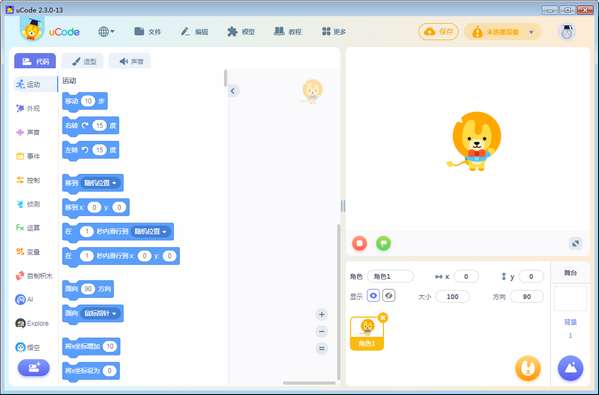The height and width of the screenshot is (395, 599).
Task: Open the go-to random position dropdown
Action: point(100,183)
